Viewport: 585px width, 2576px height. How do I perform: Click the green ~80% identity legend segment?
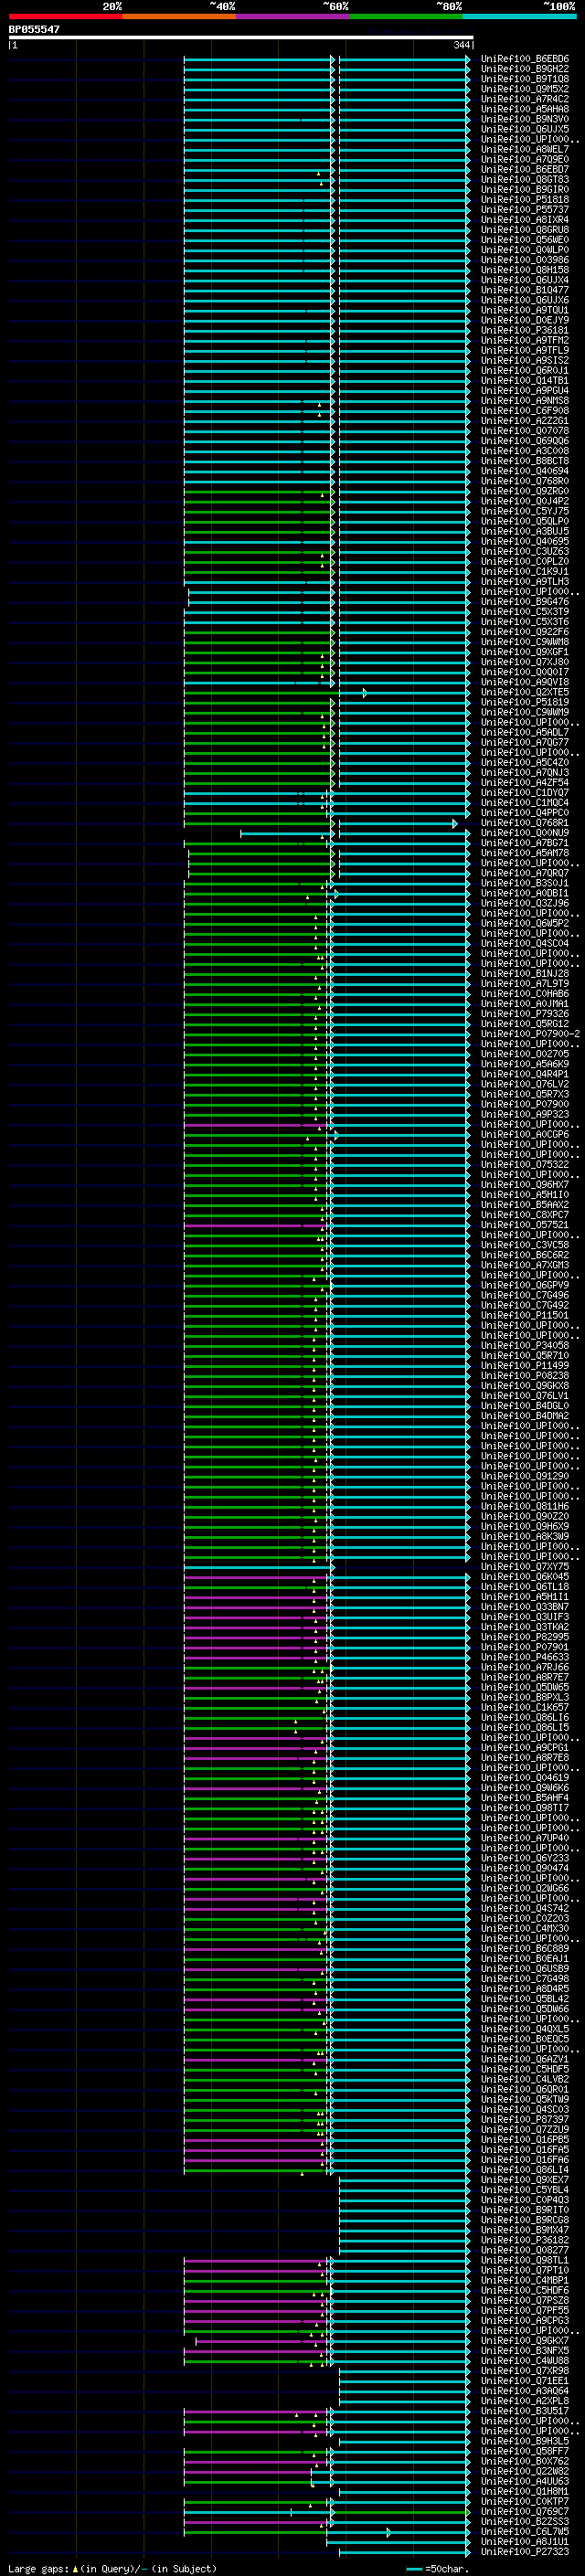click(406, 16)
